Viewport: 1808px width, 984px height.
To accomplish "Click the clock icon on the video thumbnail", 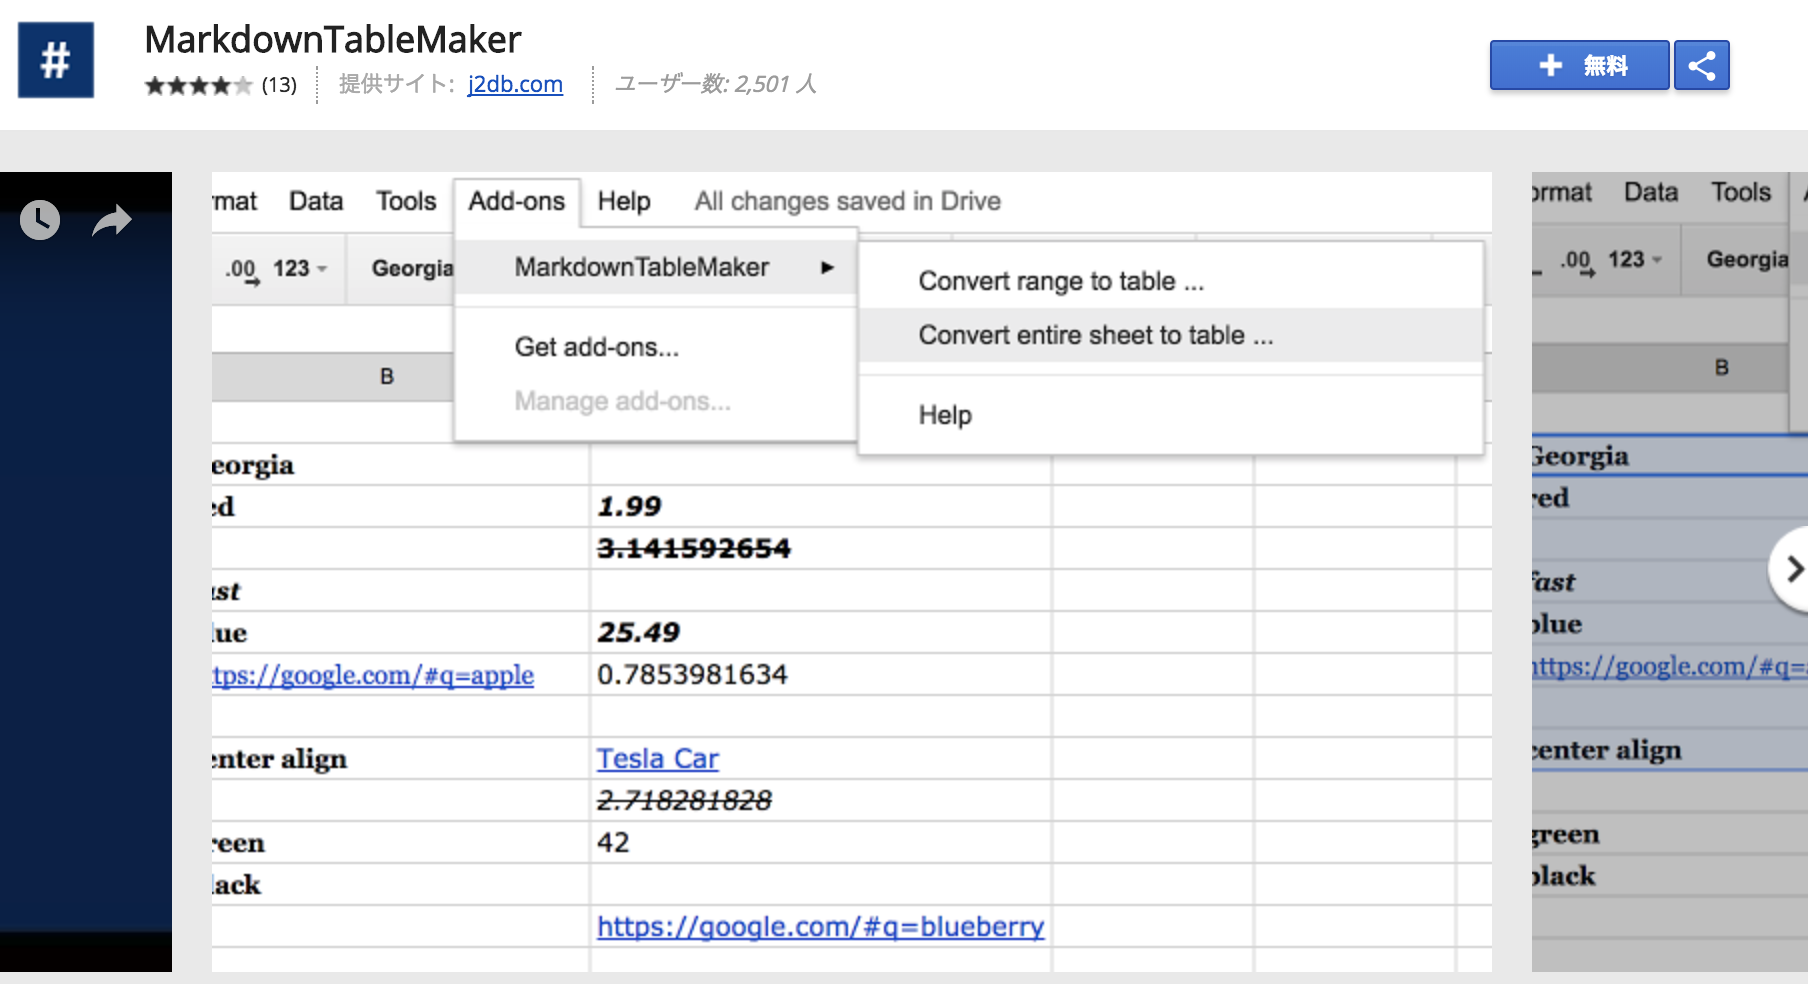I will click(x=39, y=219).
